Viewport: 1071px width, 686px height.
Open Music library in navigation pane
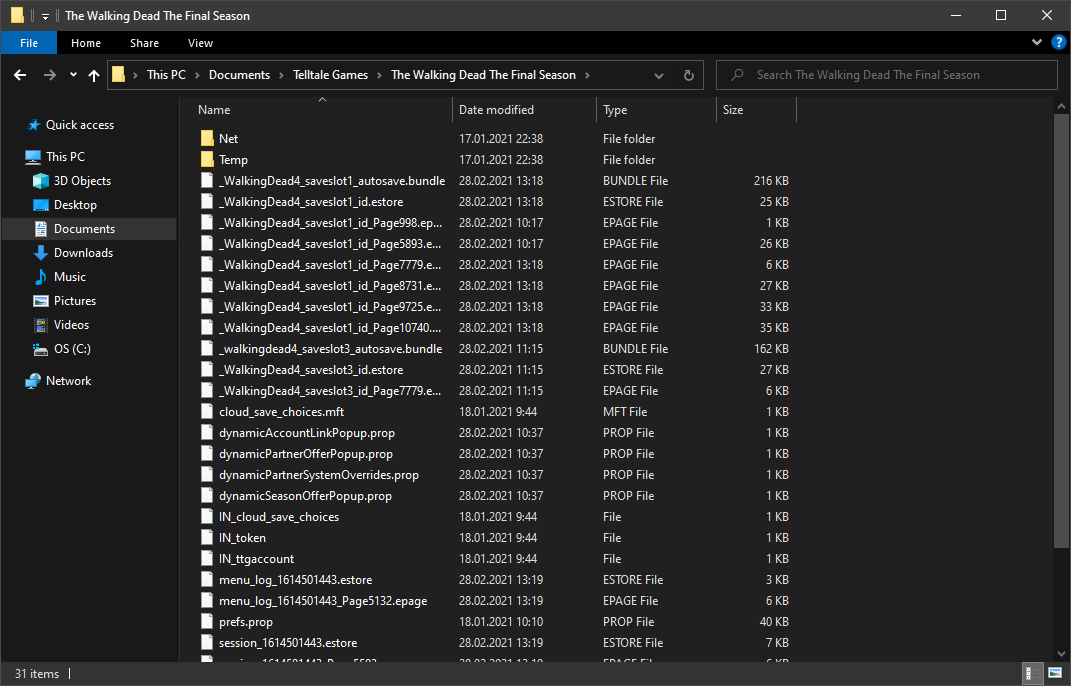(x=69, y=277)
